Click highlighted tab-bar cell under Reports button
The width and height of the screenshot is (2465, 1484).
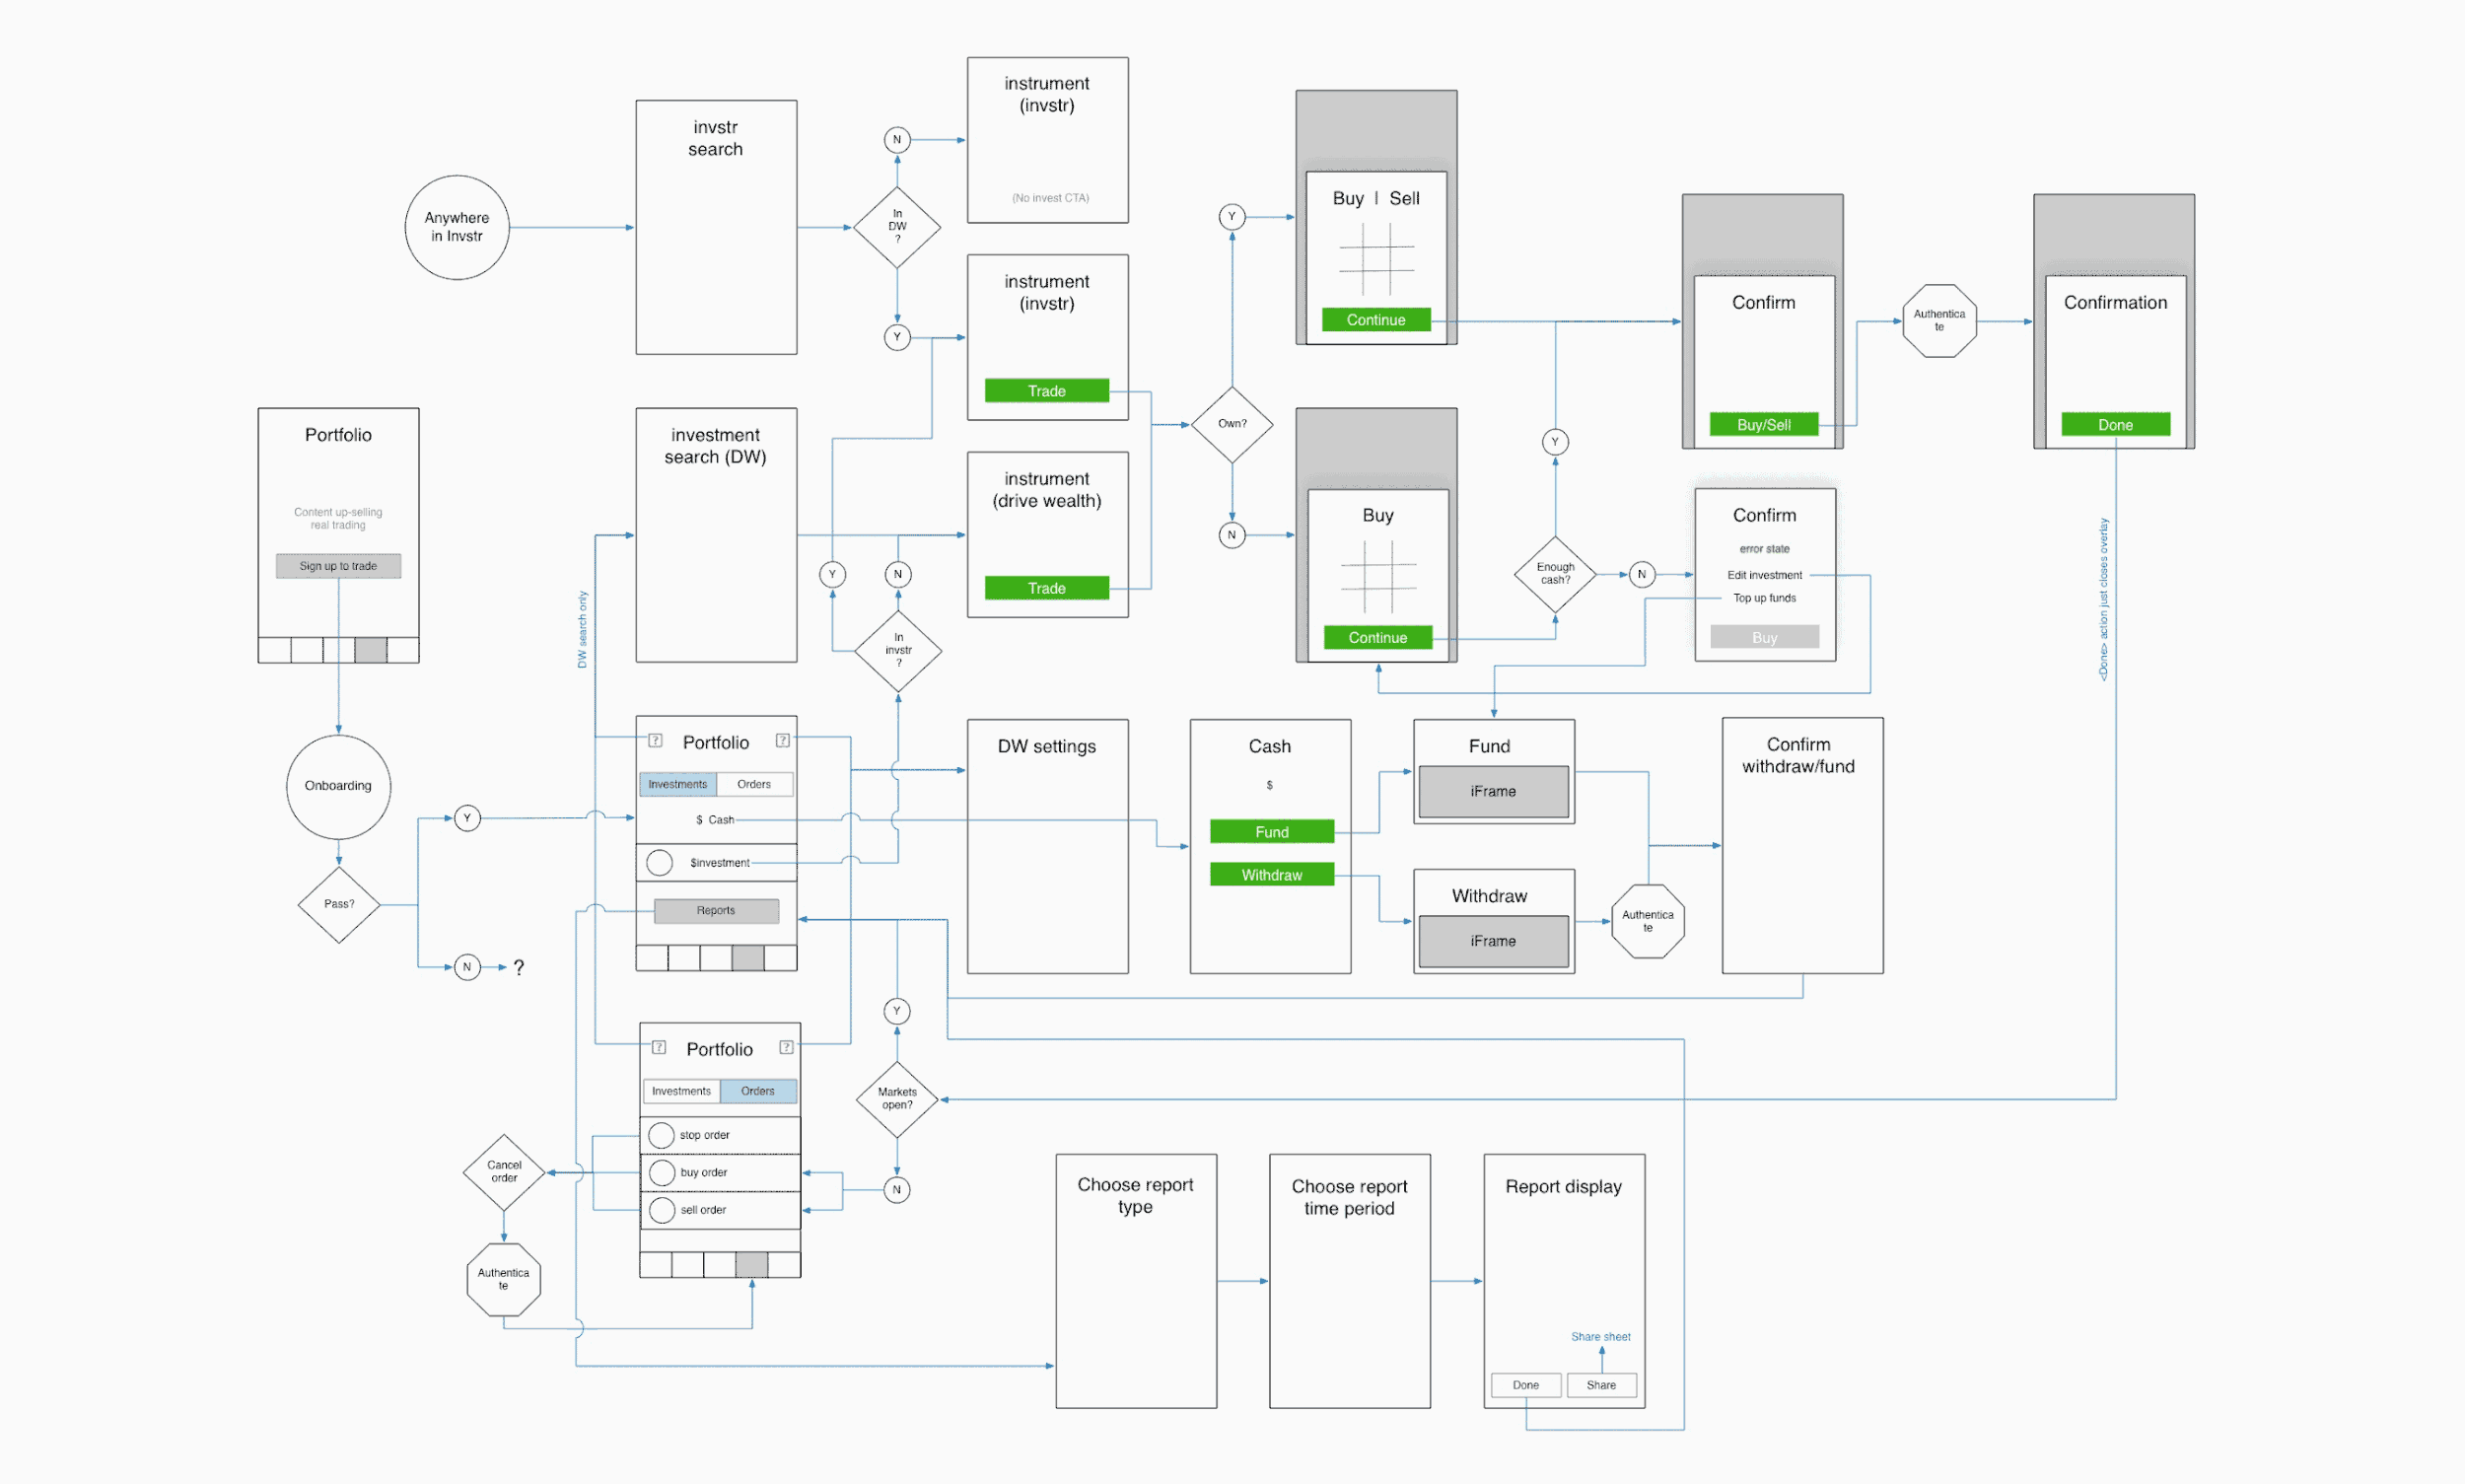pyautogui.click(x=748, y=958)
